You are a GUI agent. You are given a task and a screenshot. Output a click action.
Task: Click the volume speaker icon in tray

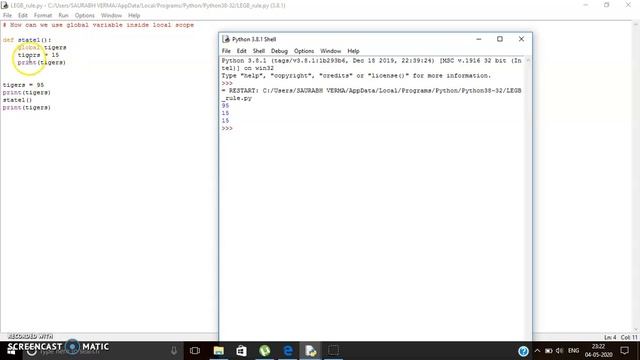(x=560, y=351)
